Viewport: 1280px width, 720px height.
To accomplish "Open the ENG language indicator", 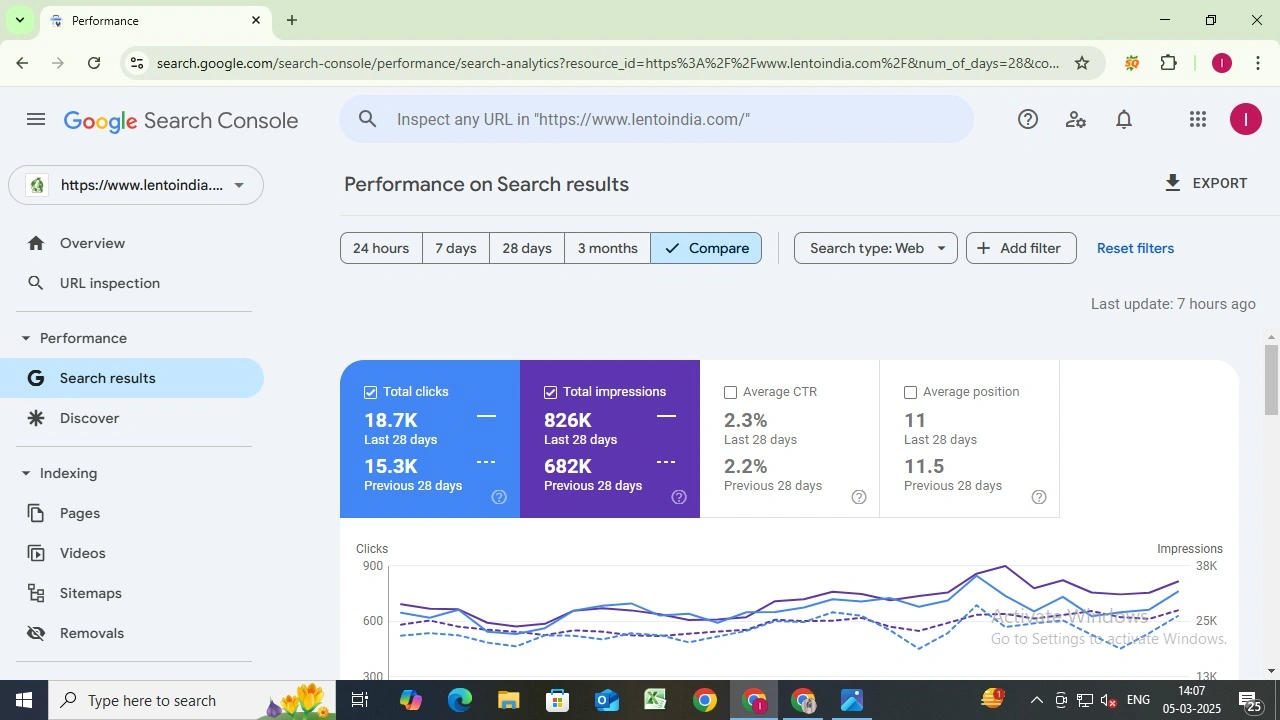I will click(1138, 700).
